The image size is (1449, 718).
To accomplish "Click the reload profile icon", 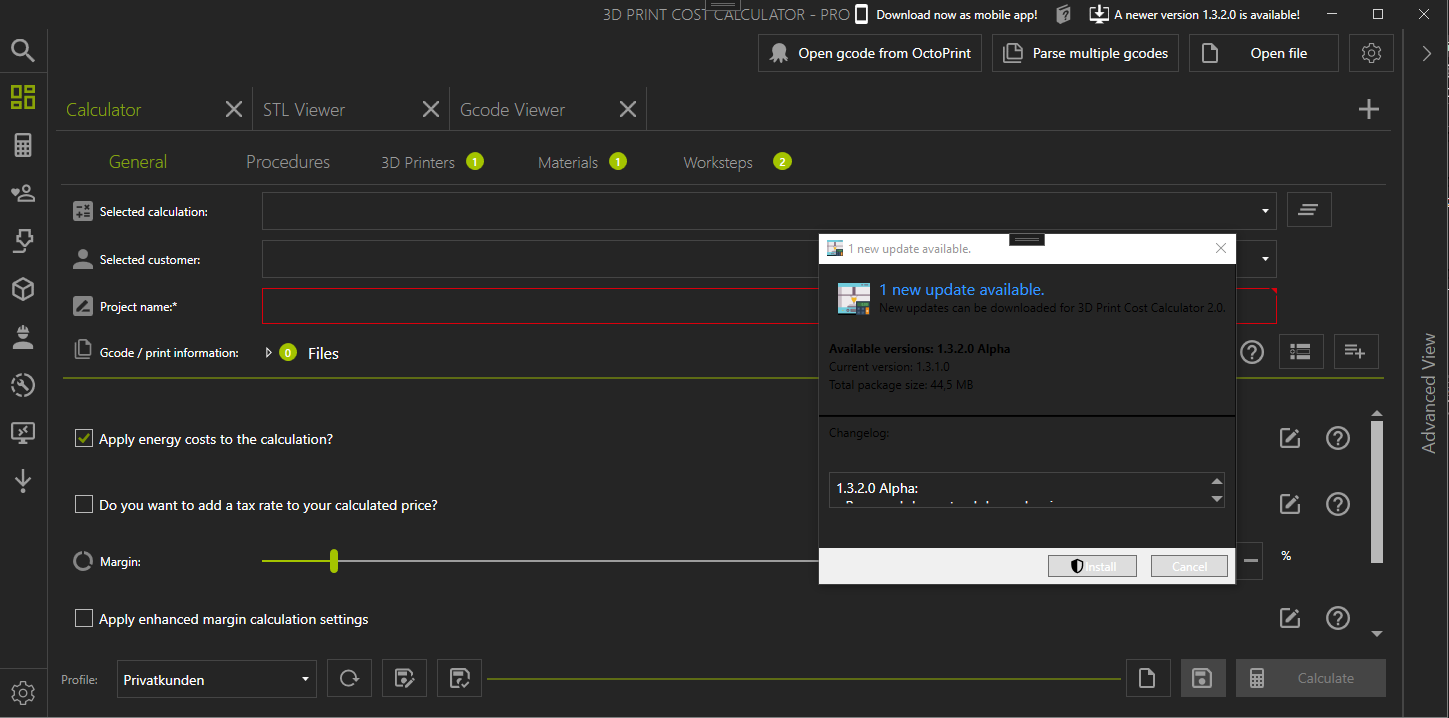I will (x=349, y=678).
